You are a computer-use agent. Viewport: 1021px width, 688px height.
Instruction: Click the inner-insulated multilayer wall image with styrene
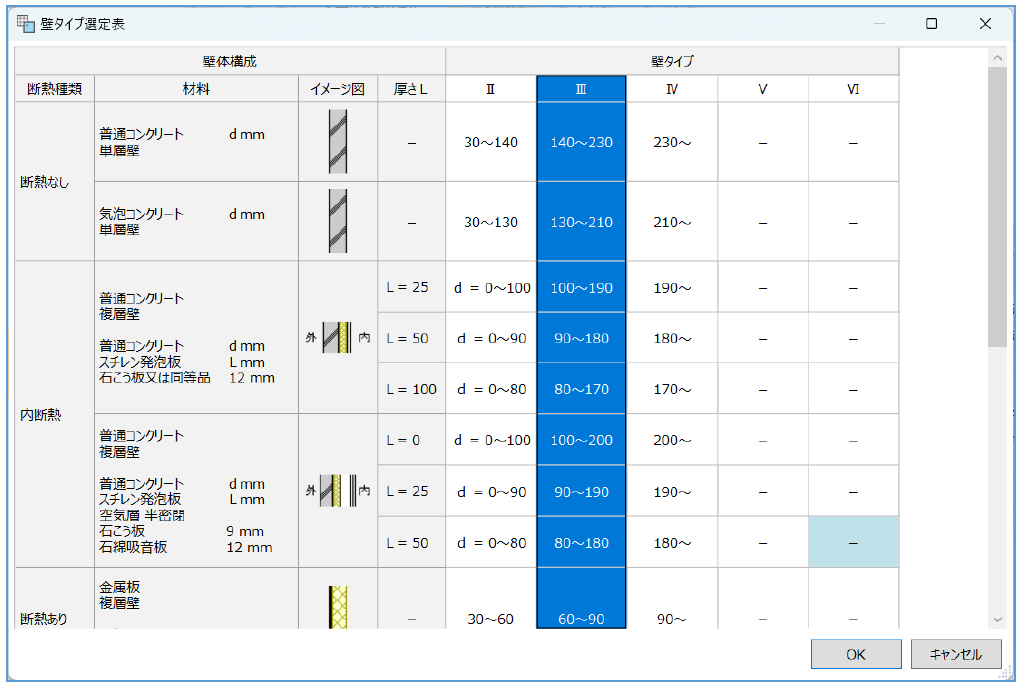coord(338,338)
